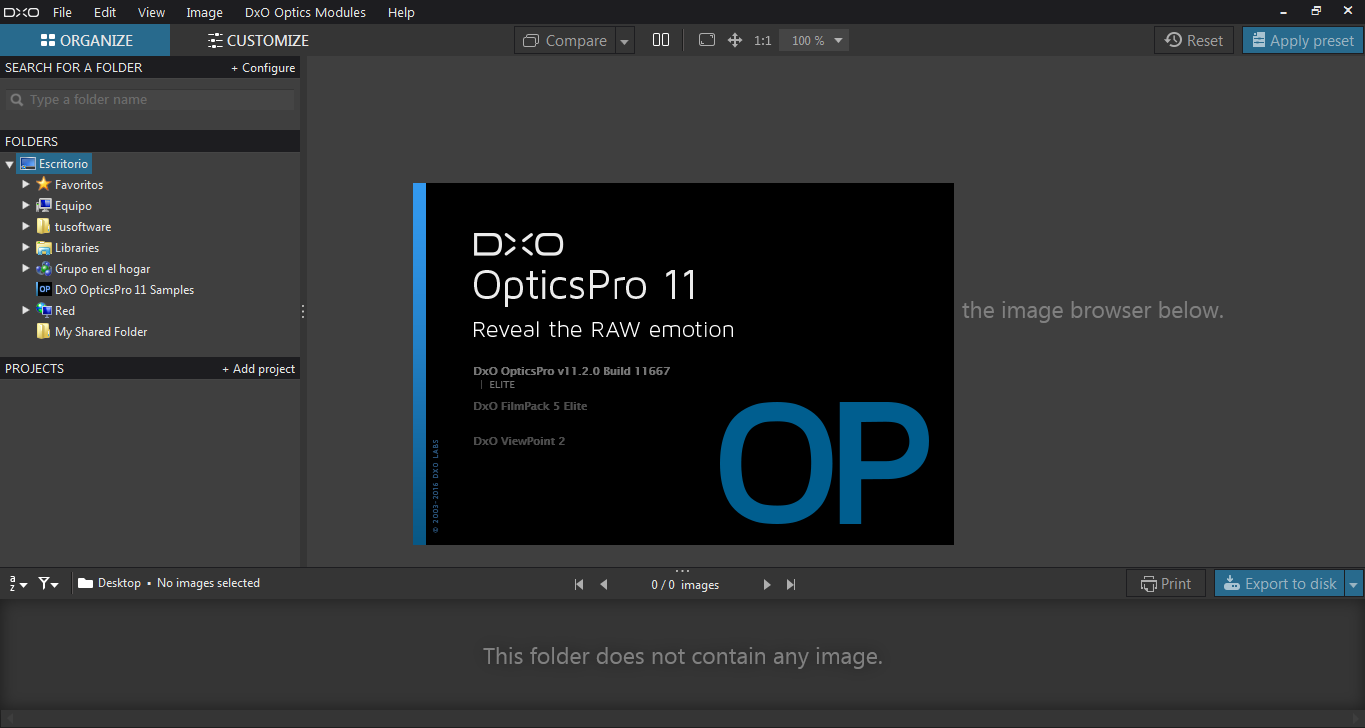Select the Favoritos label in tree
This screenshot has width=1365, height=728.
(79, 185)
